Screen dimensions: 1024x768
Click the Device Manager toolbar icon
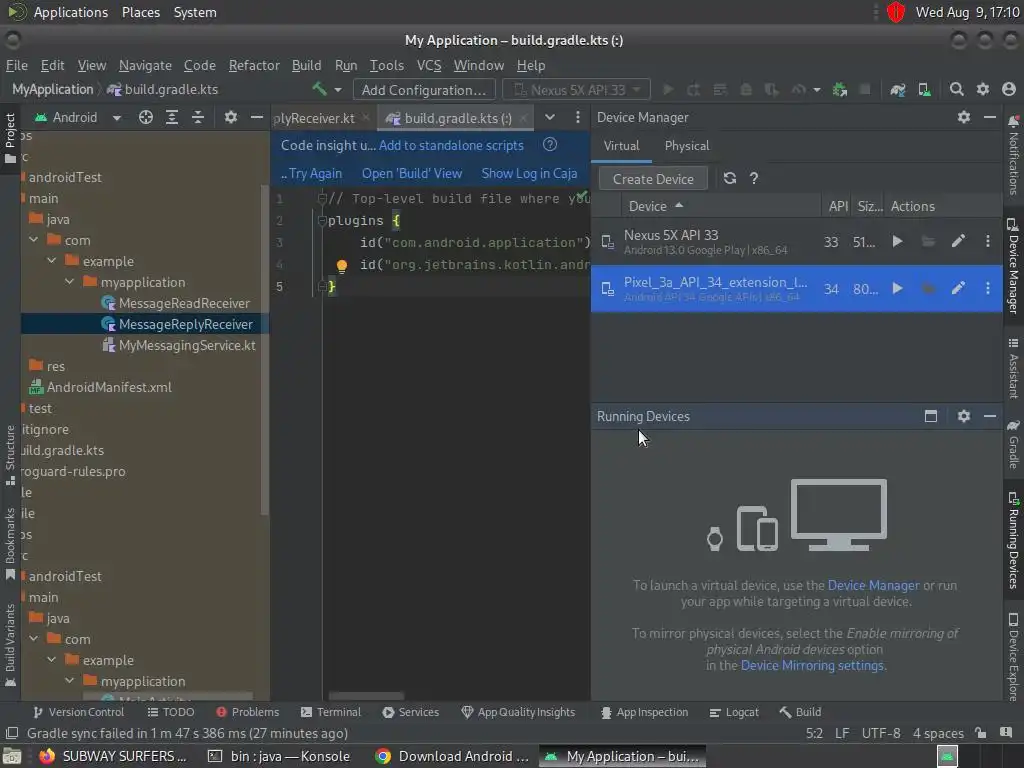click(x=925, y=89)
